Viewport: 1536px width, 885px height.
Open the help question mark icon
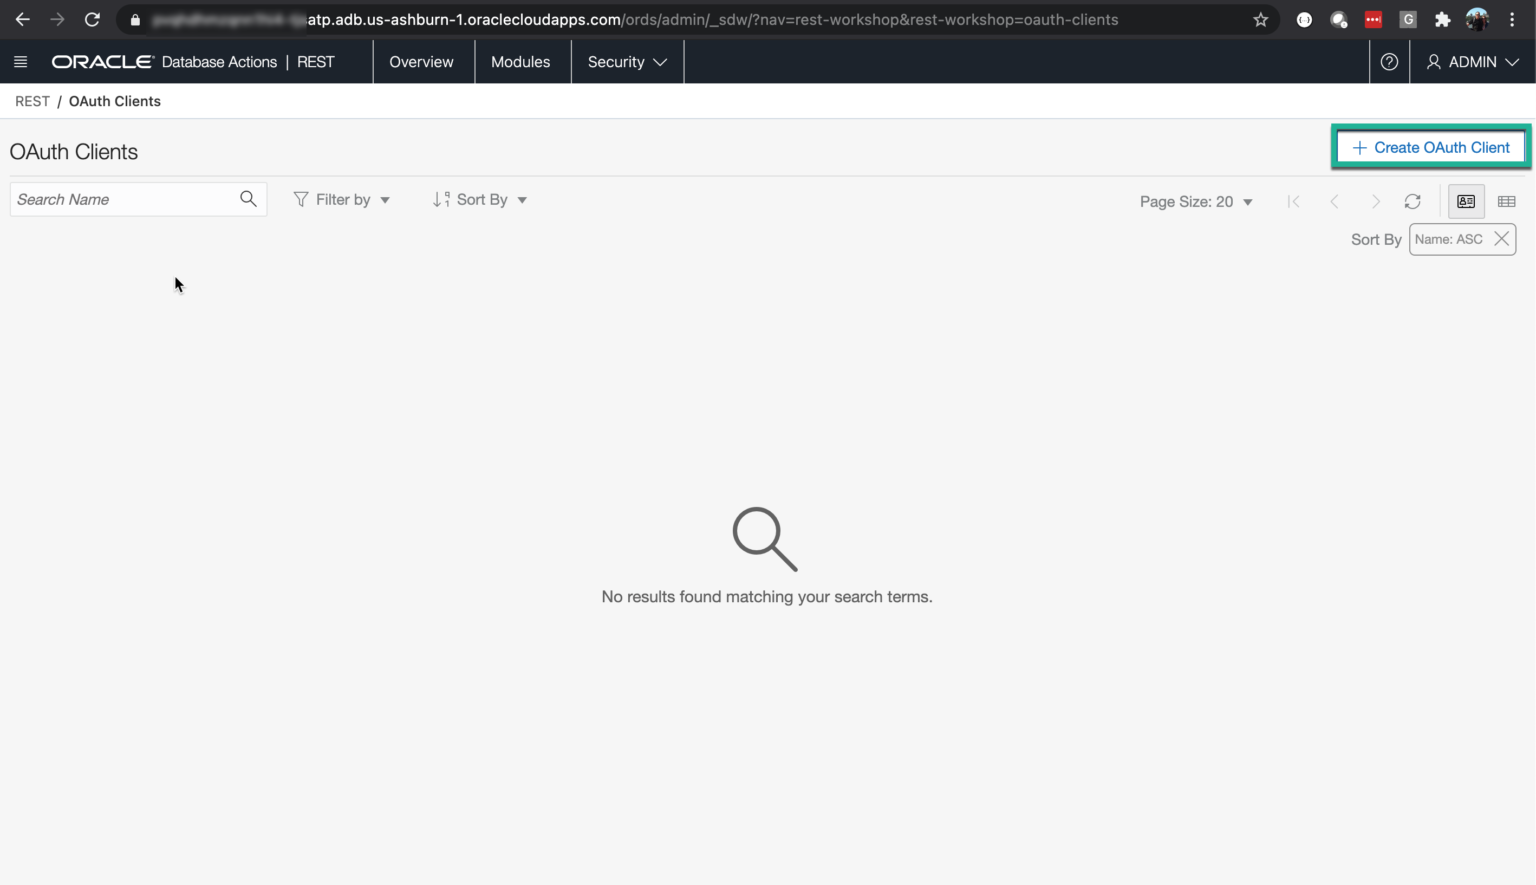1389,62
